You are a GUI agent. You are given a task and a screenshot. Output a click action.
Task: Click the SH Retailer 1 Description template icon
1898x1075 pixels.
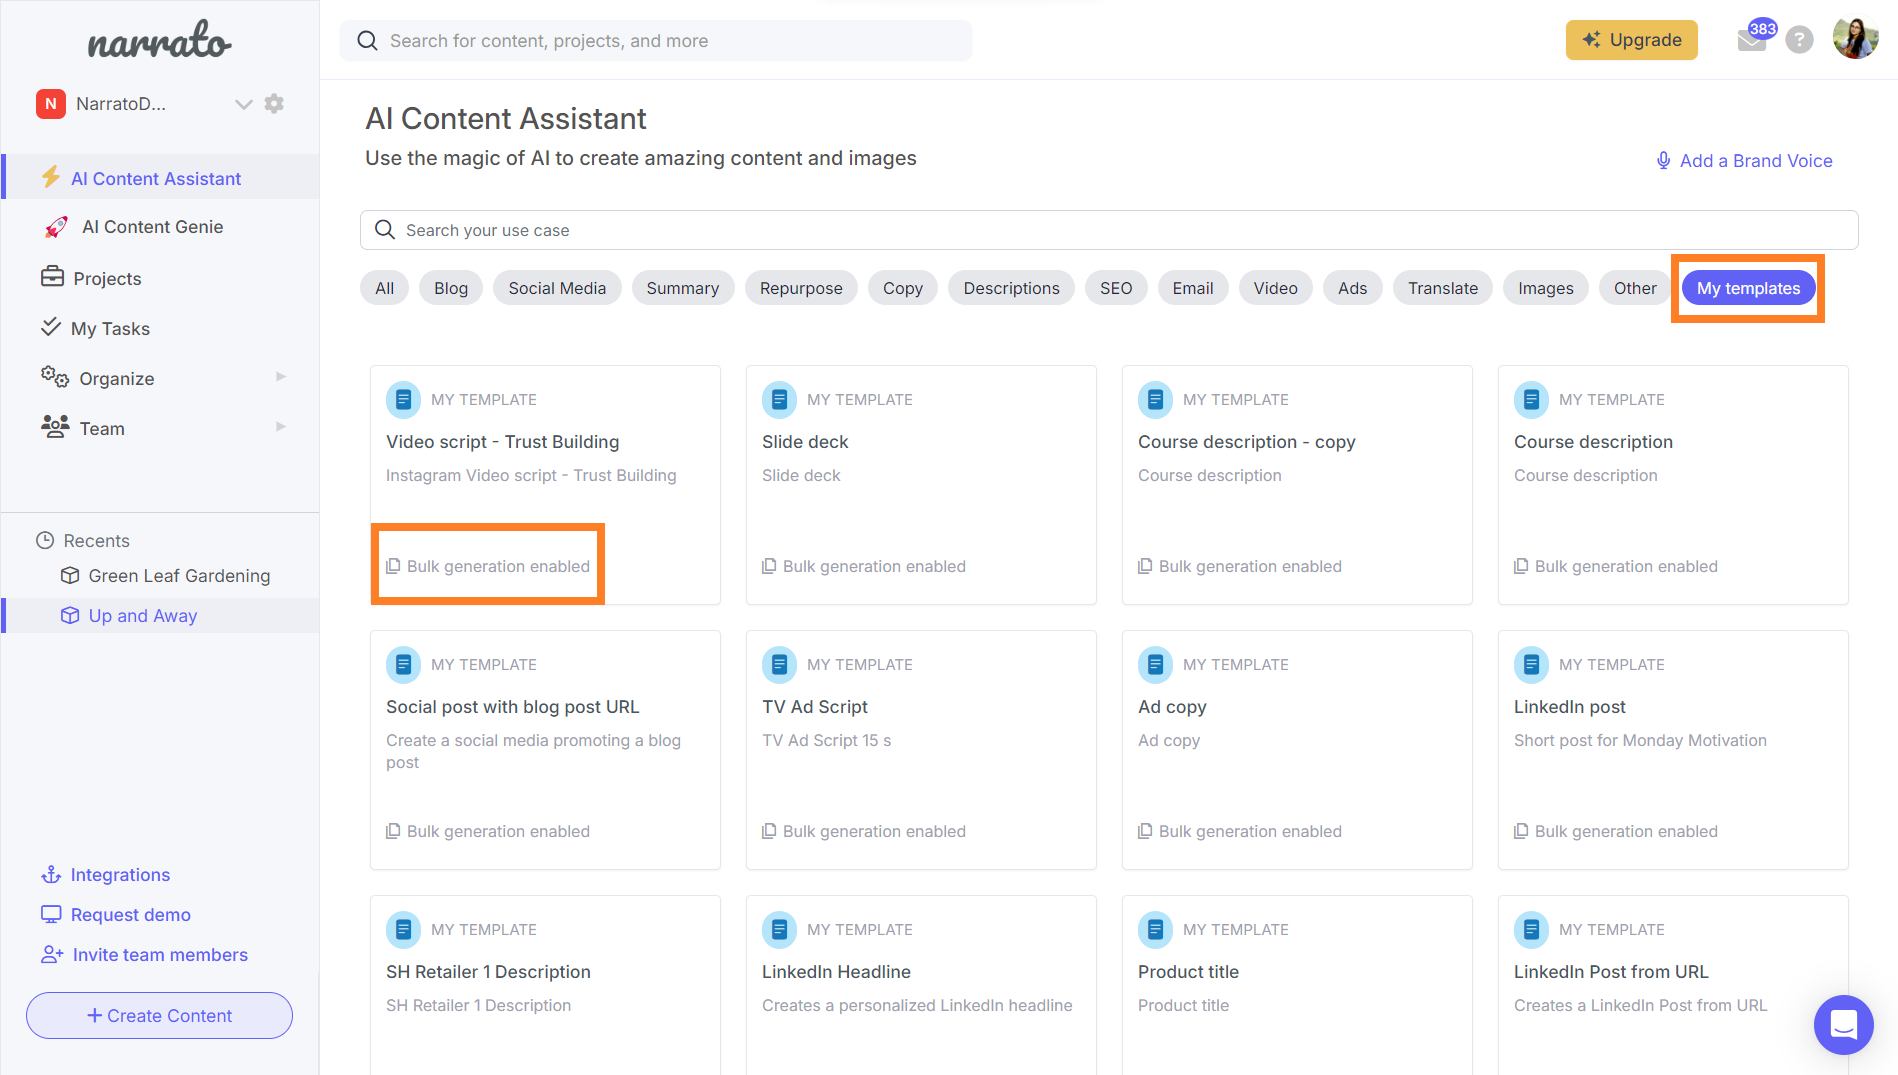coord(403,929)
